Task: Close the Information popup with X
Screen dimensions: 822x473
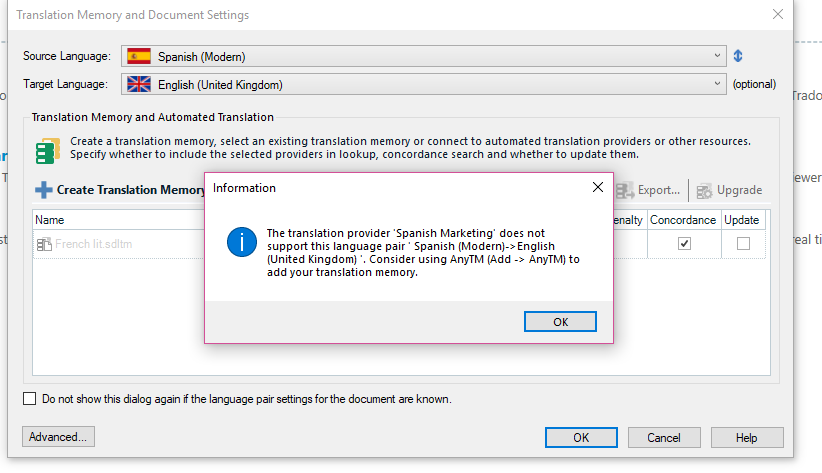Action: point(598,187)
